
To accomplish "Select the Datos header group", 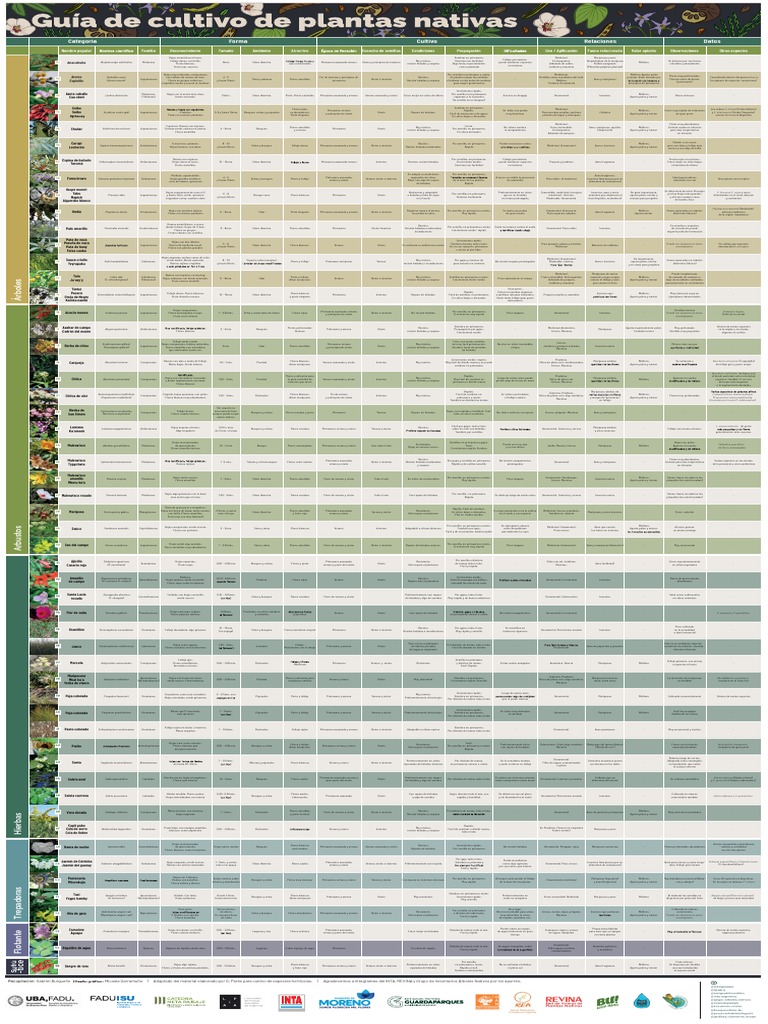I will pyautogui.click(x=712, y=41).
